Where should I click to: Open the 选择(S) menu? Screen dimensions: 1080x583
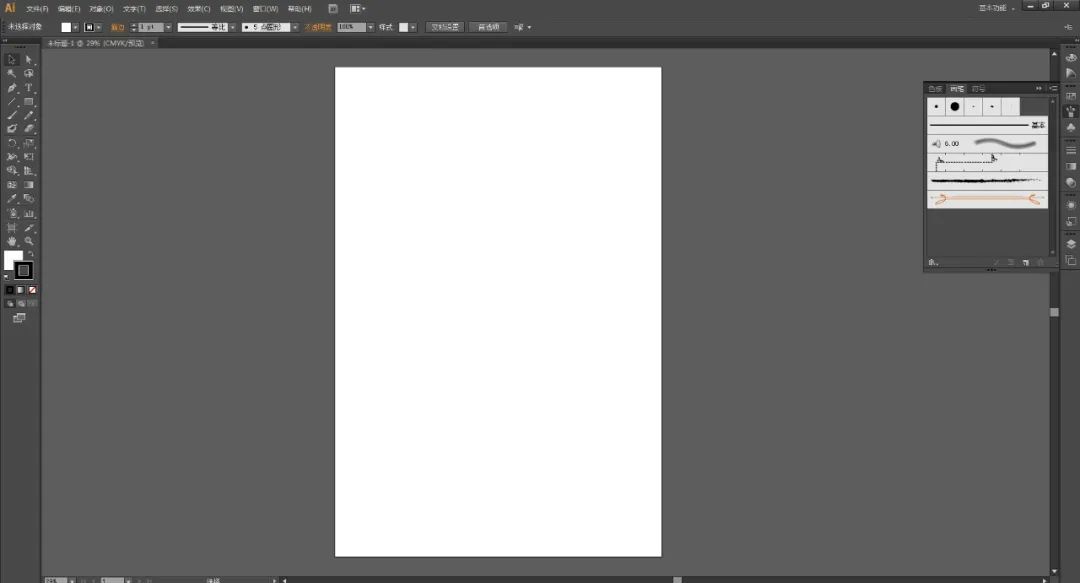coord(167,9)
